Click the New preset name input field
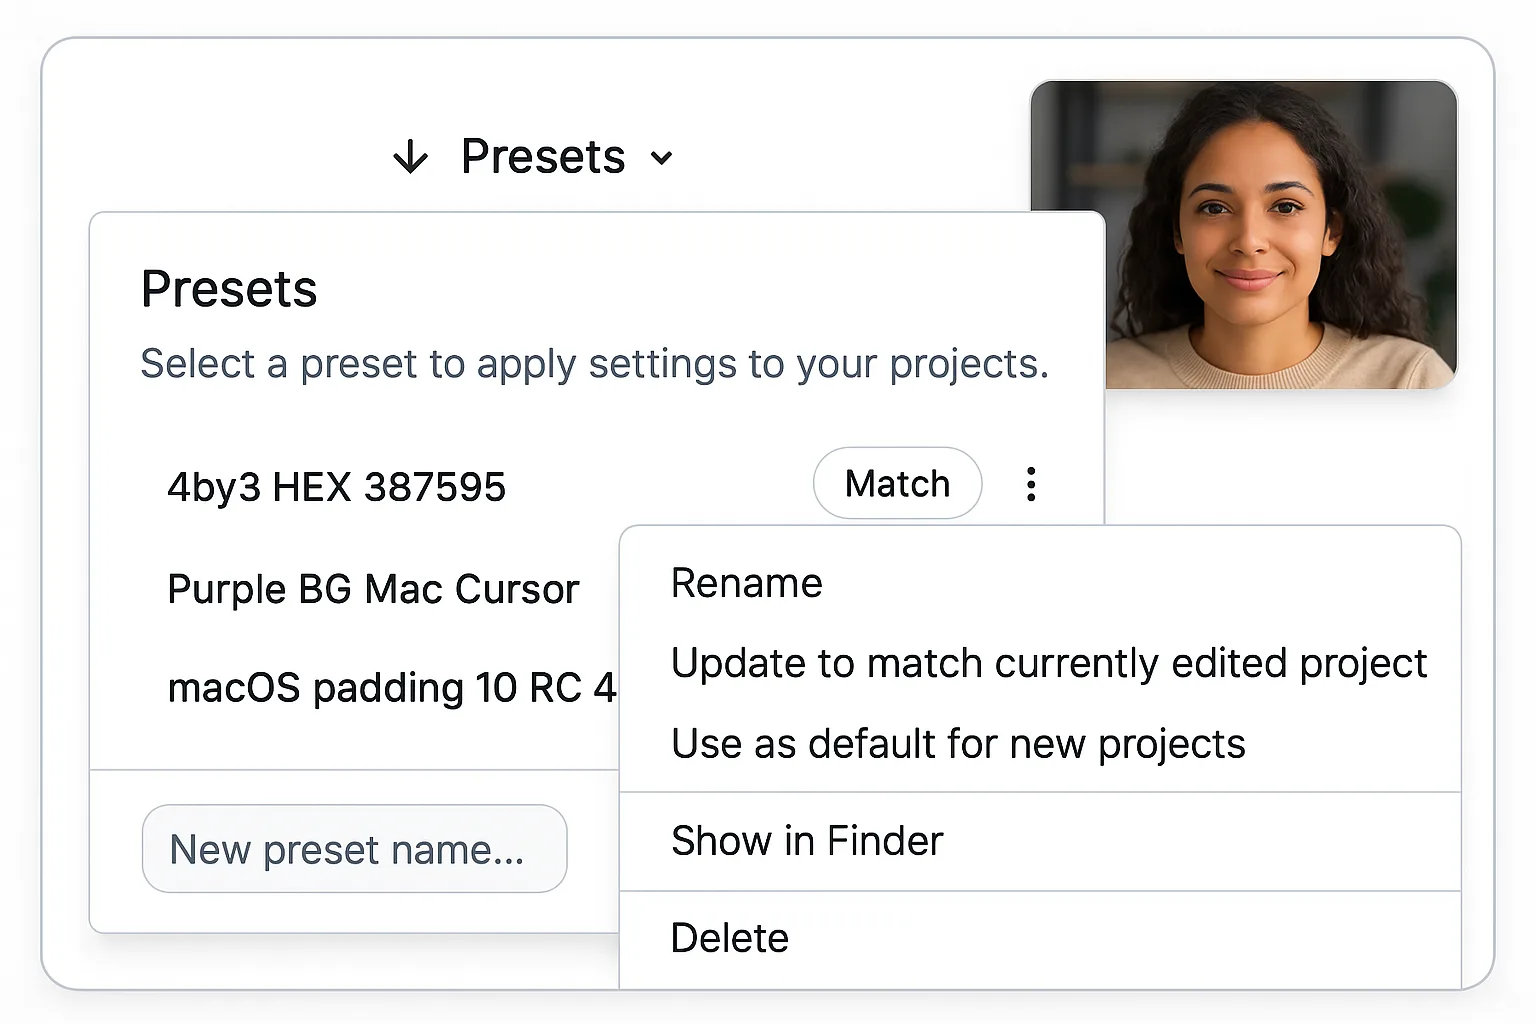The height and width of the screenshot is (1024, 1536). 354,849
